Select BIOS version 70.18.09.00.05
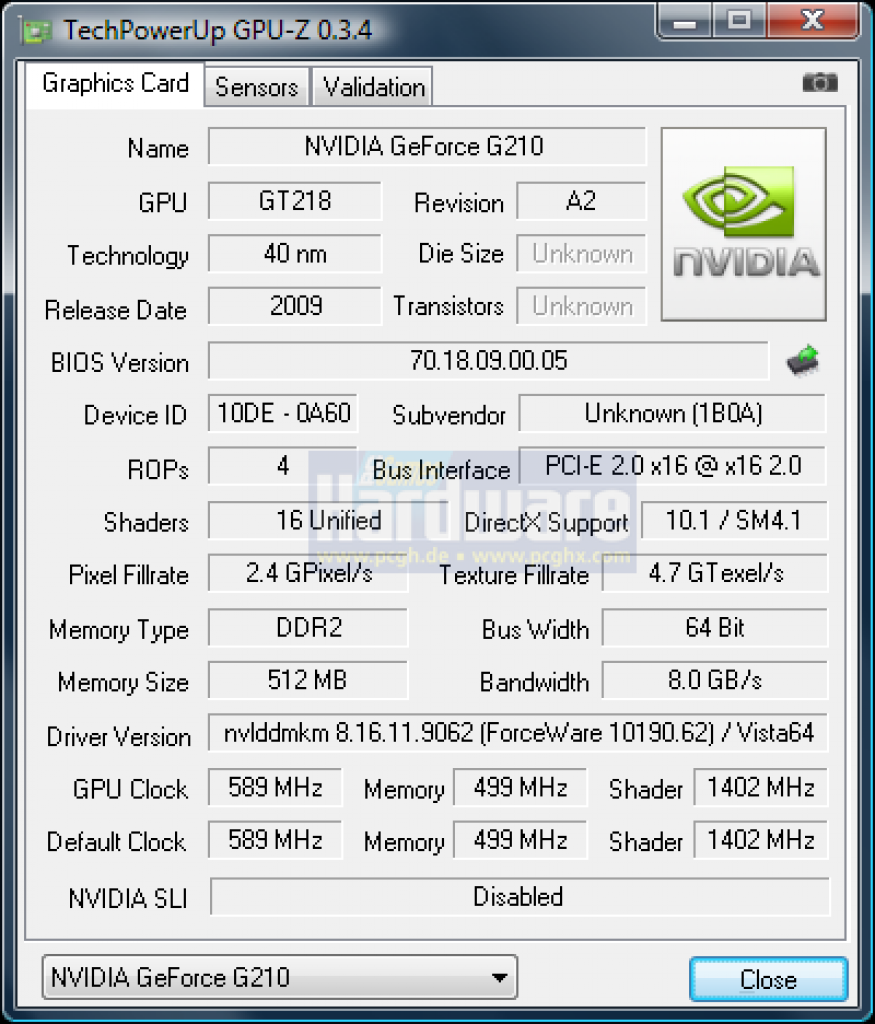This screenshot has height=1024, width=875. (488, 360)
